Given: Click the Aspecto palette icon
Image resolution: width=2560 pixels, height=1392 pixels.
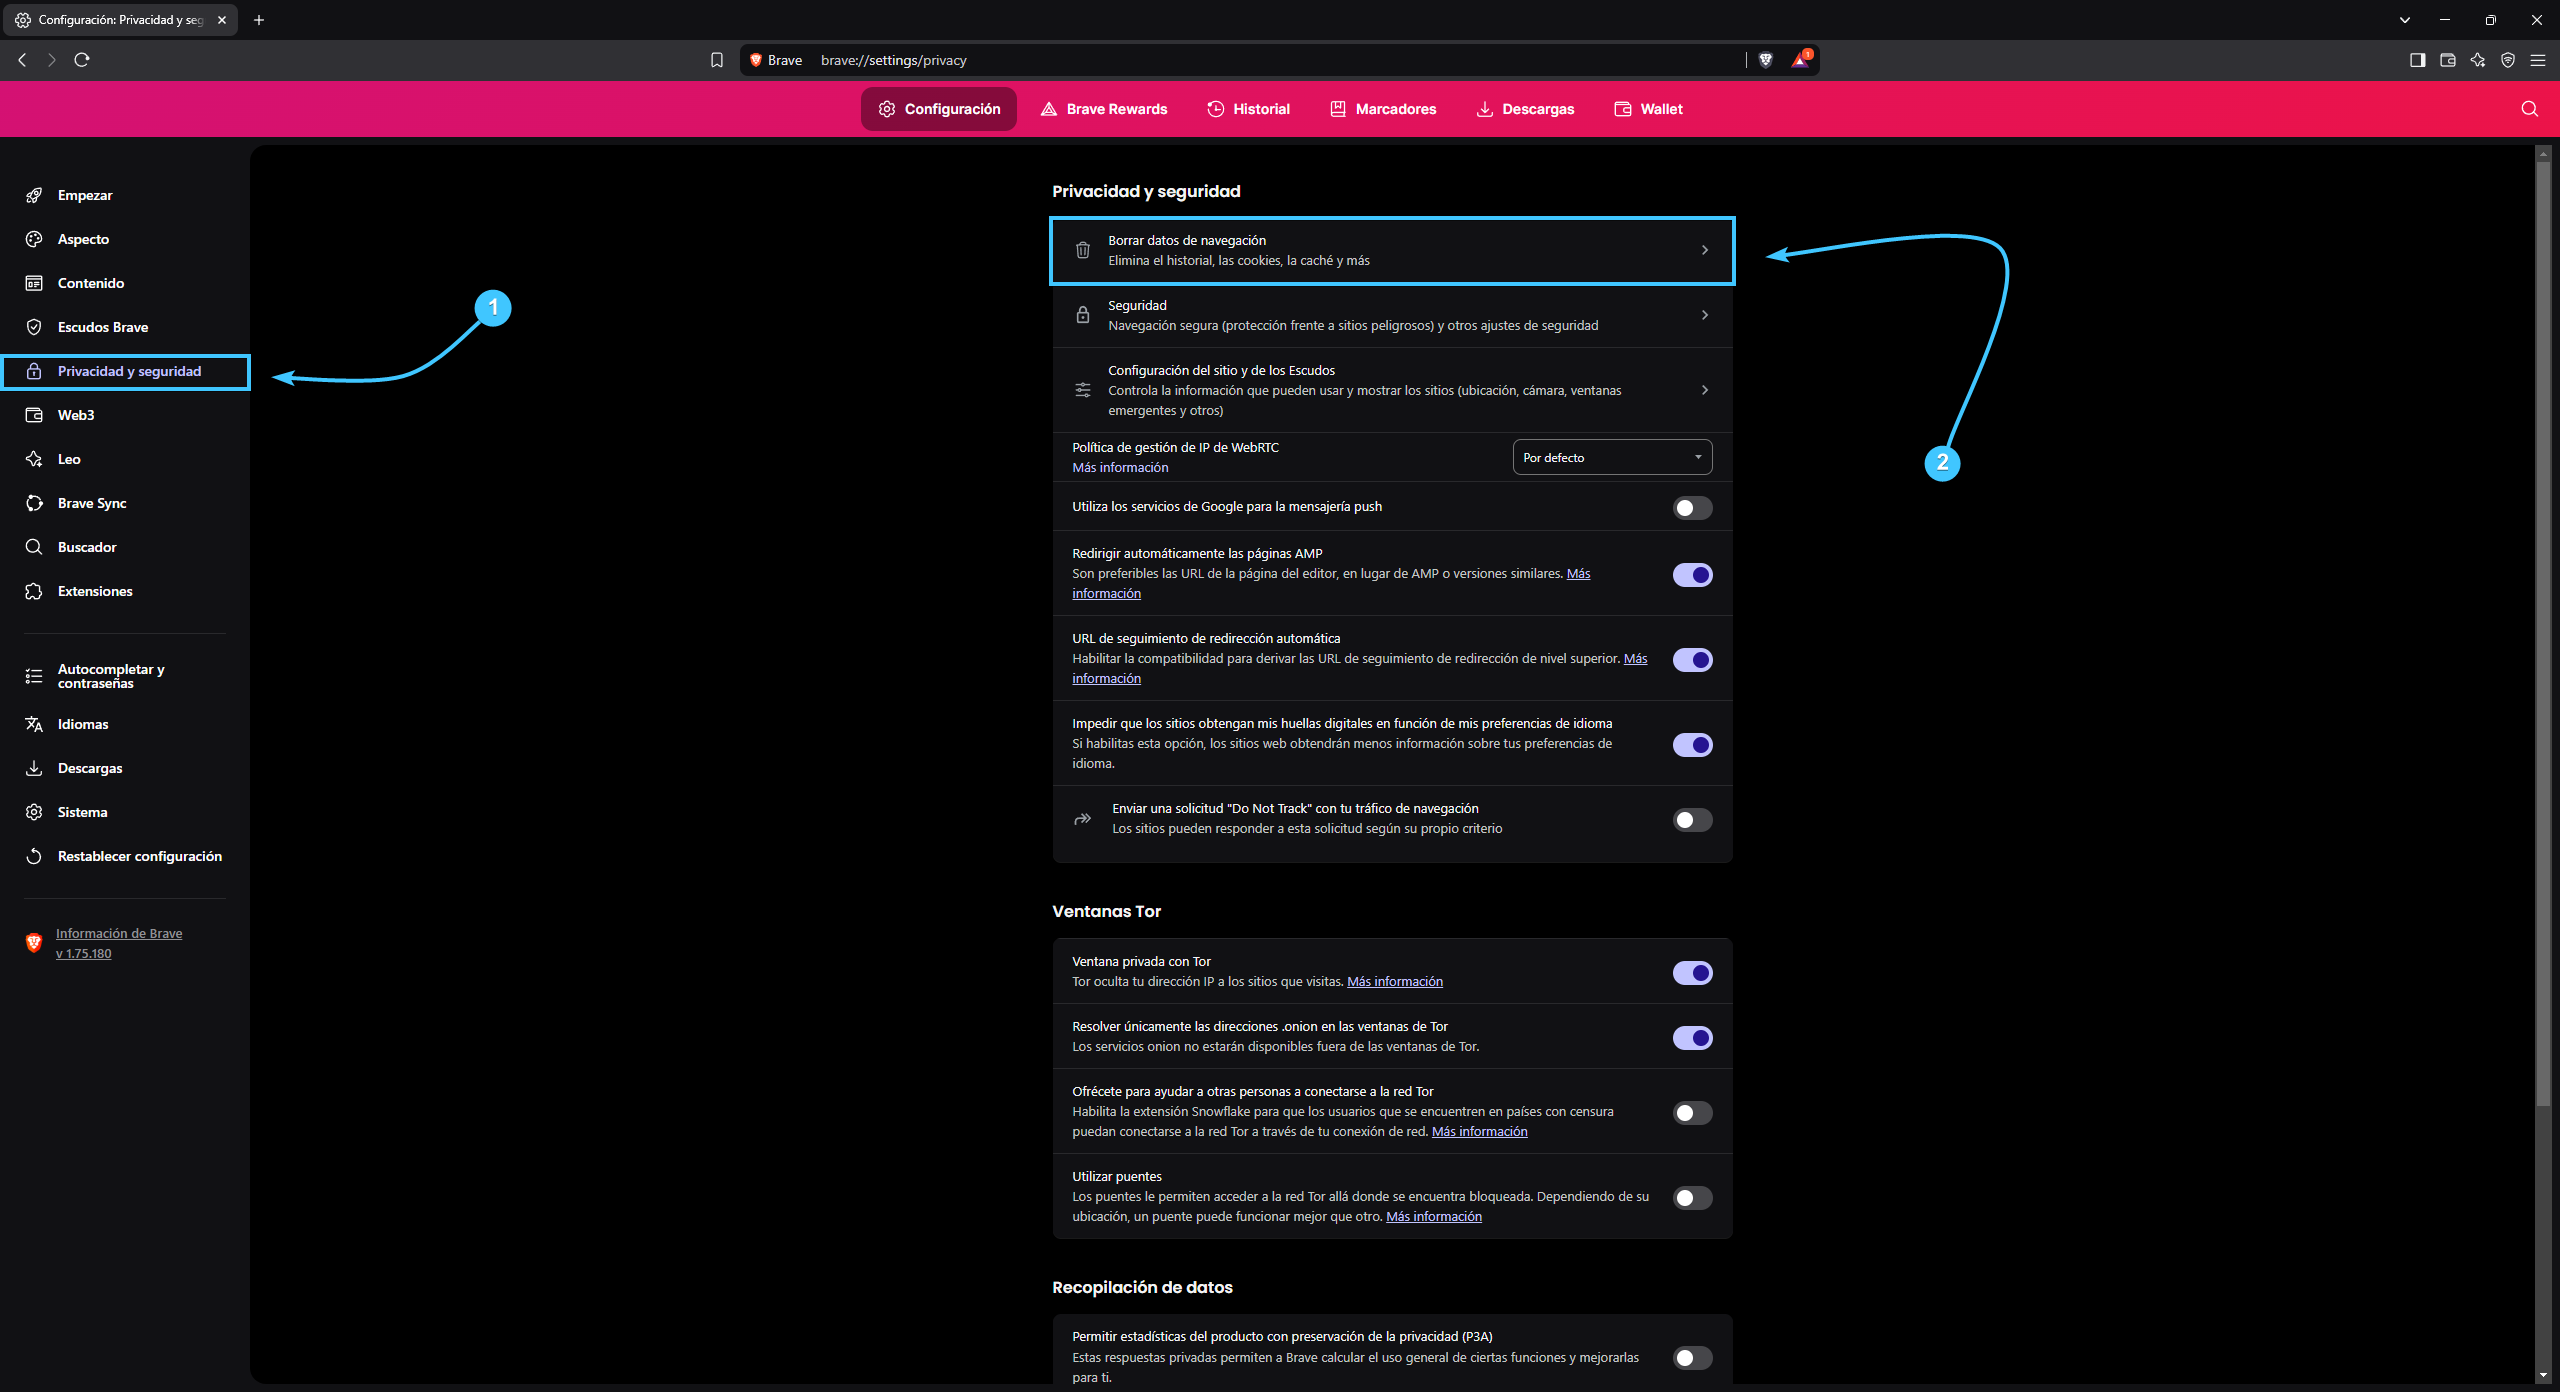Looking at the screenshot, I should pyautogui.click(x=34, y=239).
